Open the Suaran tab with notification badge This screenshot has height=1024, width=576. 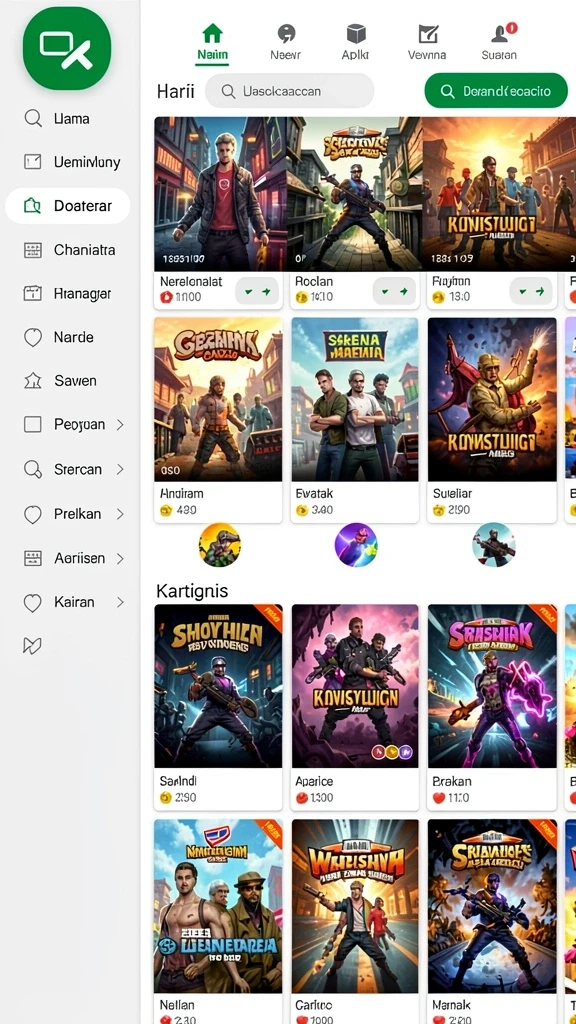tap(500, 43)
